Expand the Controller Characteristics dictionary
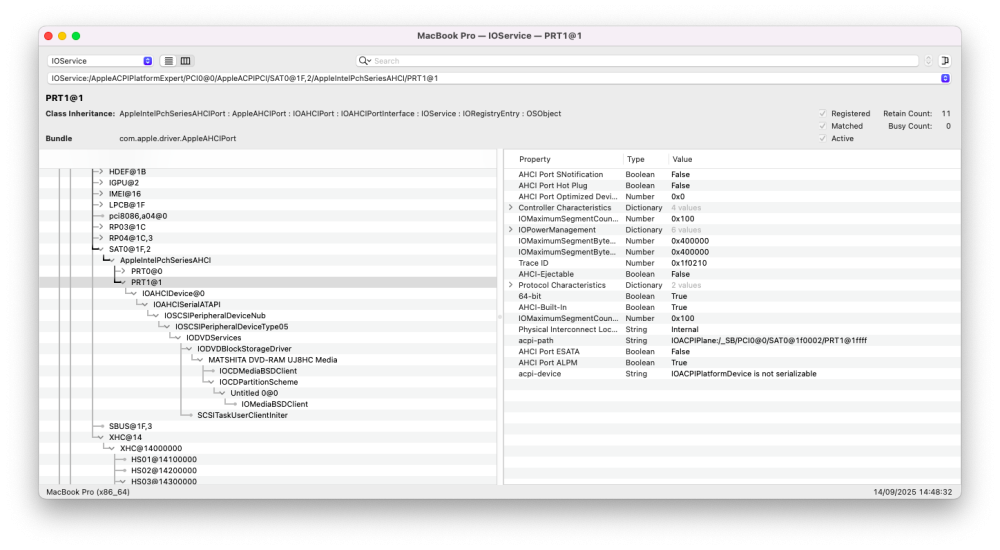This screenshot has width=1000, height=550. 511,207
